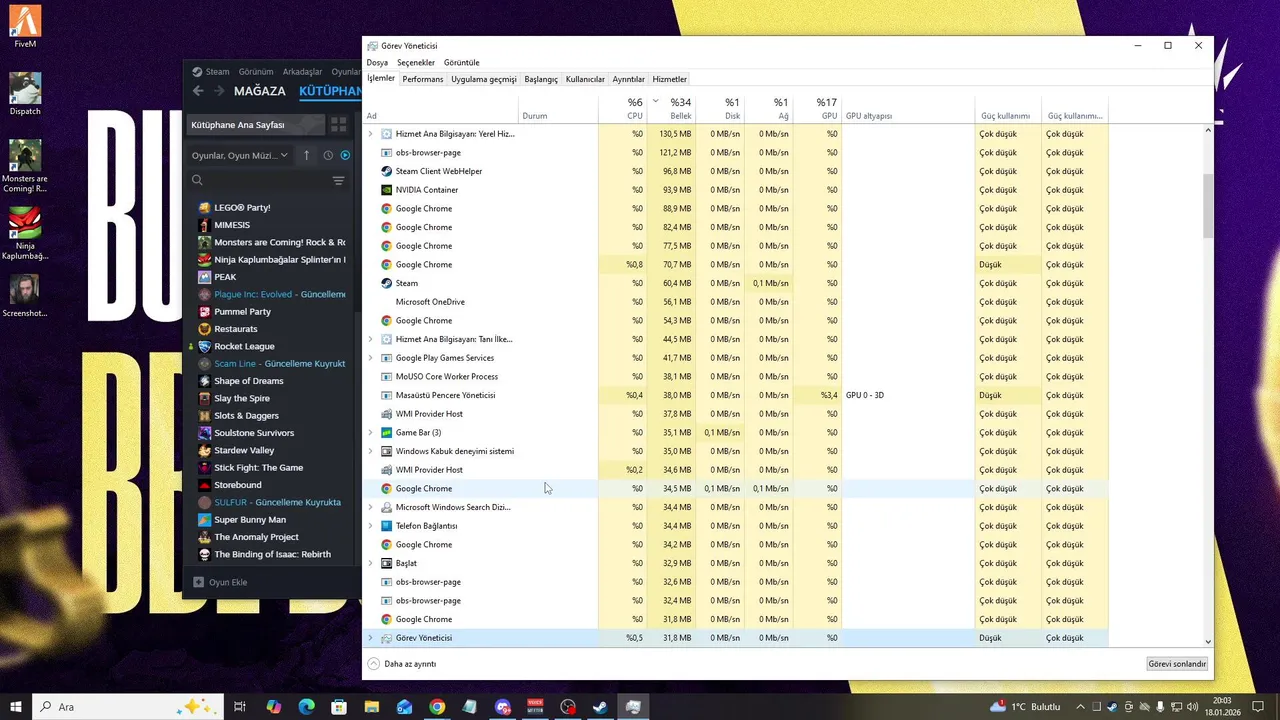Image resolution: width=1280 pixels, height=720 pixels.
Task: Expand the Başlat process group
Action: coord(370,563)
